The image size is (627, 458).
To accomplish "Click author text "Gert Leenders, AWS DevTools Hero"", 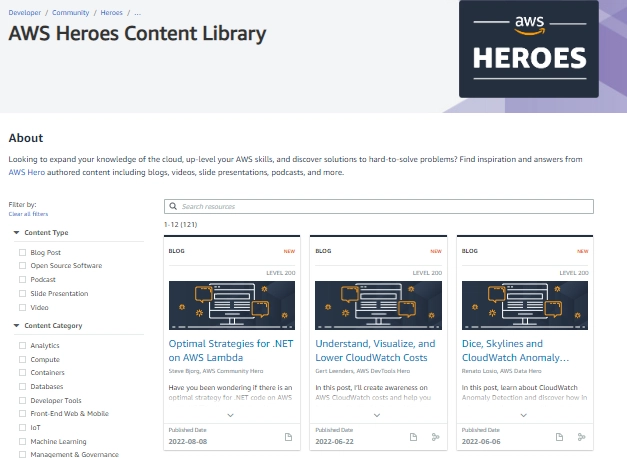I will click(363, 371).
